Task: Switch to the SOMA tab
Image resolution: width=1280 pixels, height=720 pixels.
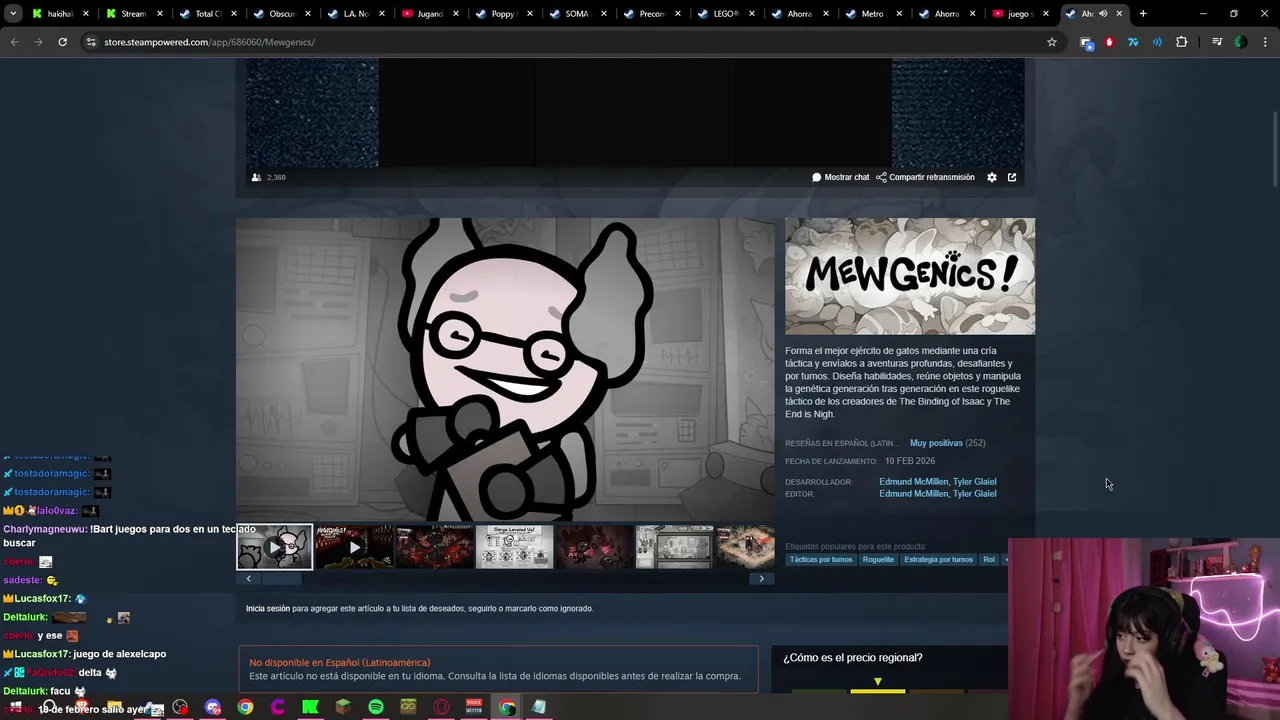Action: [577, 14]
